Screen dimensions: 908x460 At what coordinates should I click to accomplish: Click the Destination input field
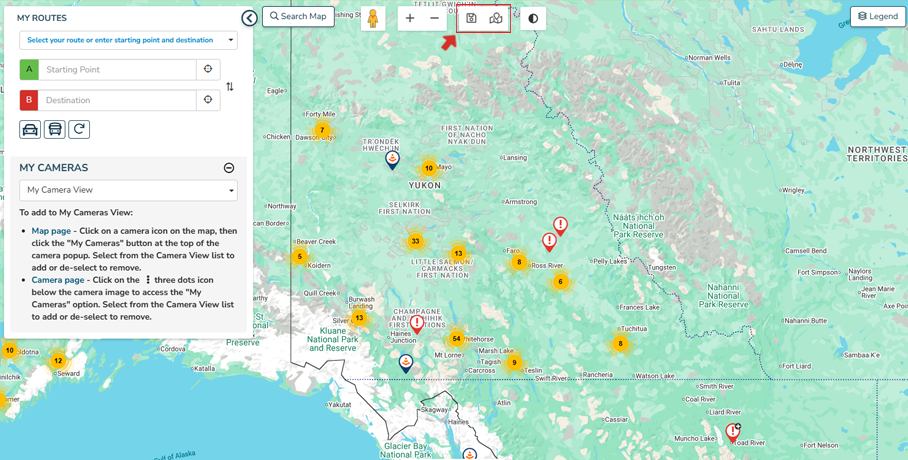coord(116,100)
